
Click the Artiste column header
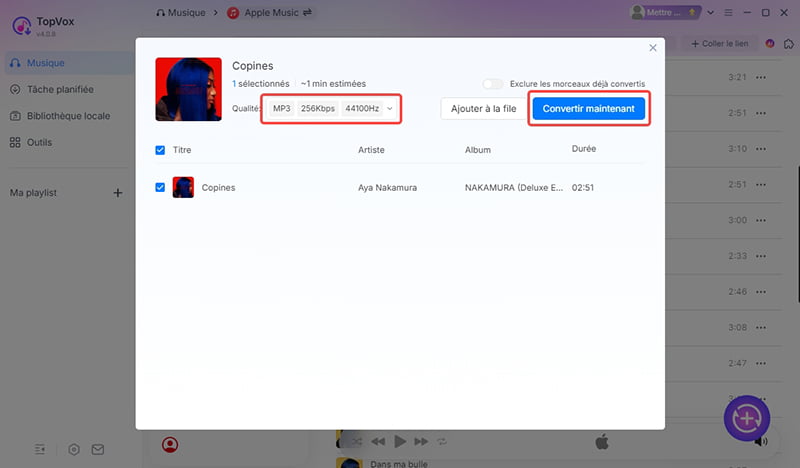tap(371, 150)
